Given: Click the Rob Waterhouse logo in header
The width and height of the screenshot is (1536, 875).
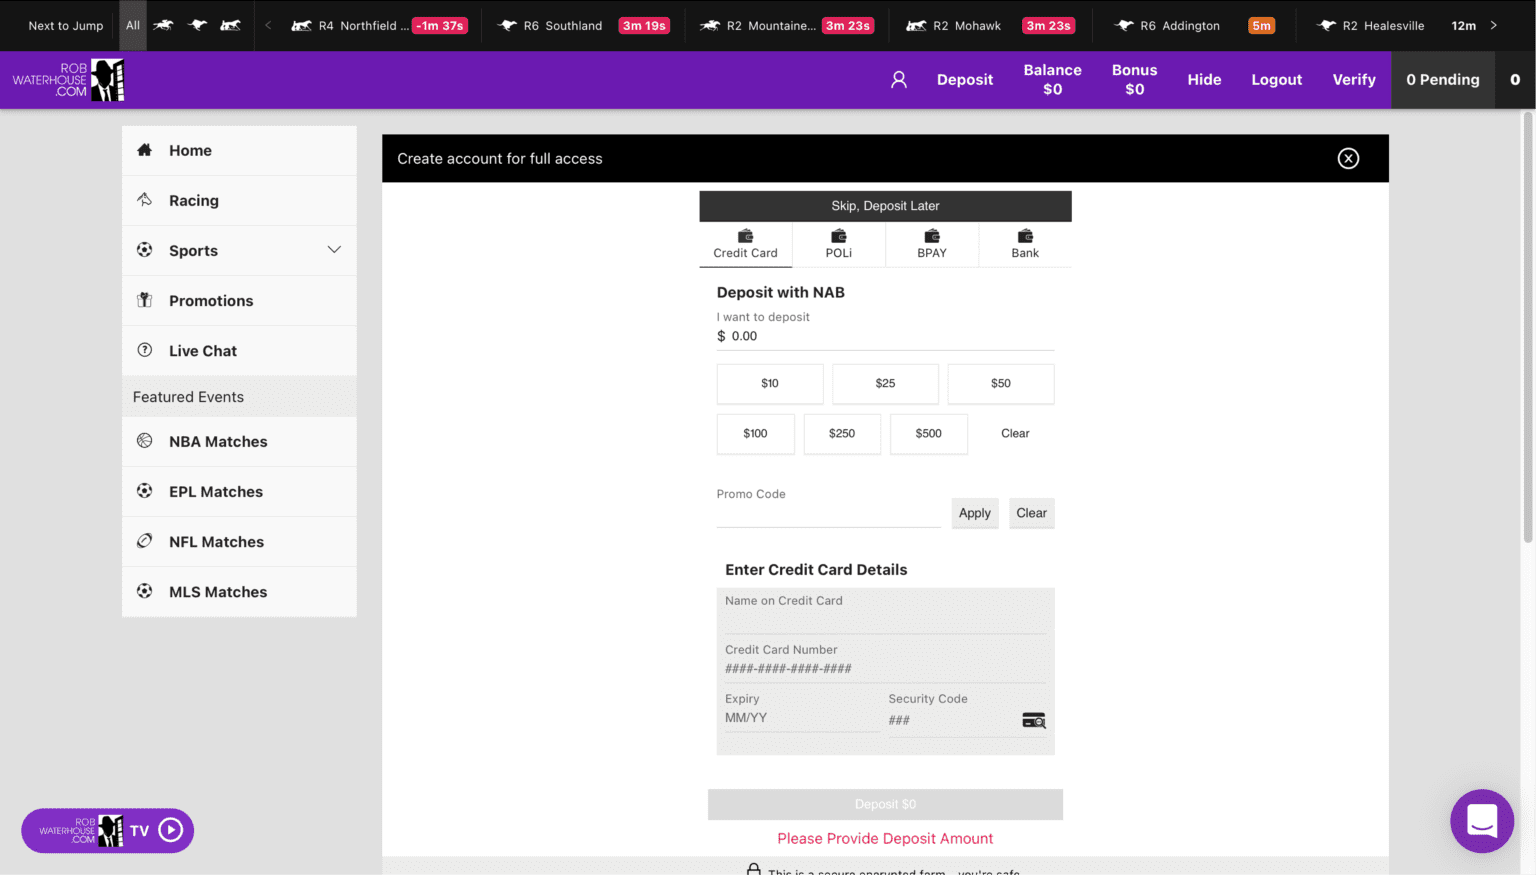Looking at the screenshot, I should tap(68, 80).
